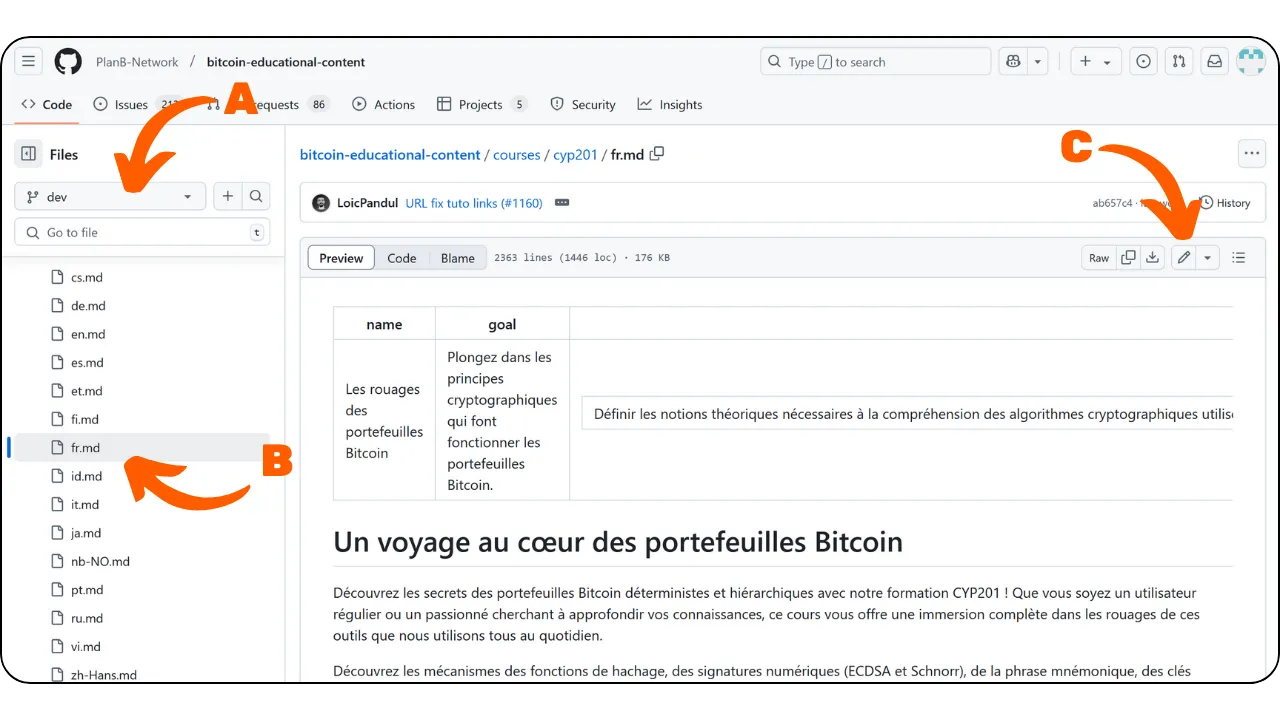The image size is (1280, 720).
Task: Open commit hash ab657c4
Action: (x=1112, y=203)
